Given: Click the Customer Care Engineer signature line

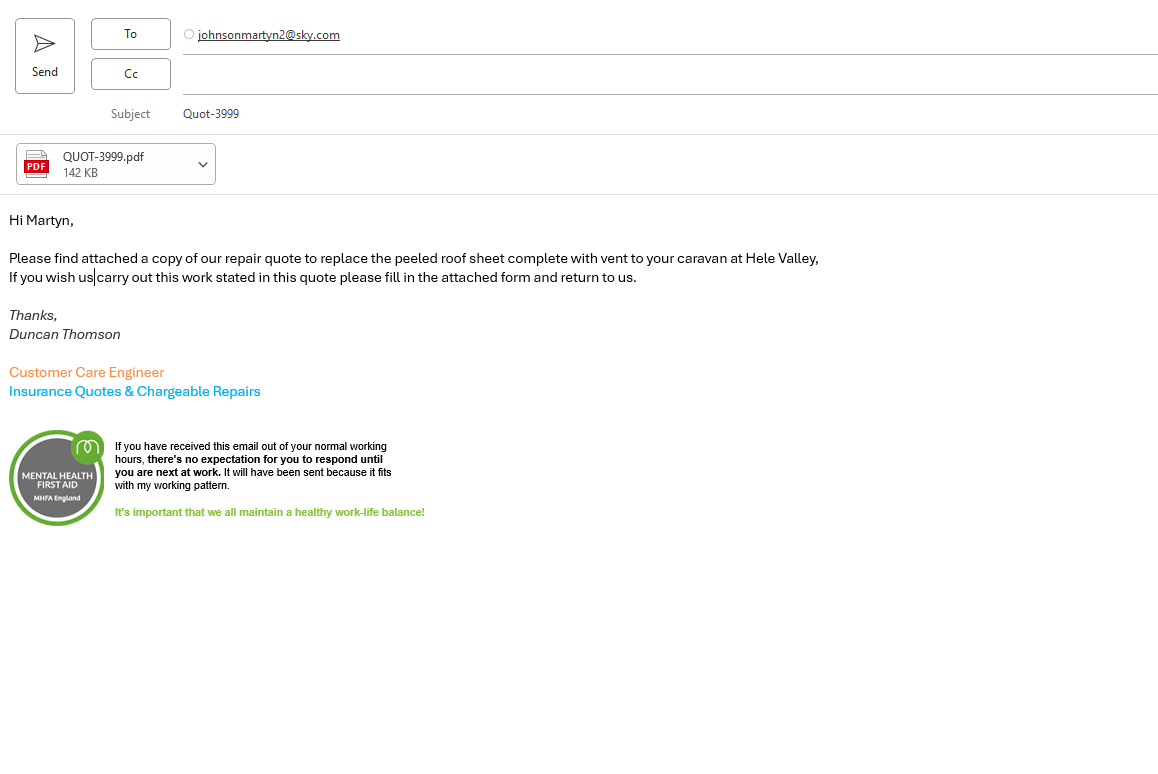Looking at the screenshot, I should click(86, 372).
